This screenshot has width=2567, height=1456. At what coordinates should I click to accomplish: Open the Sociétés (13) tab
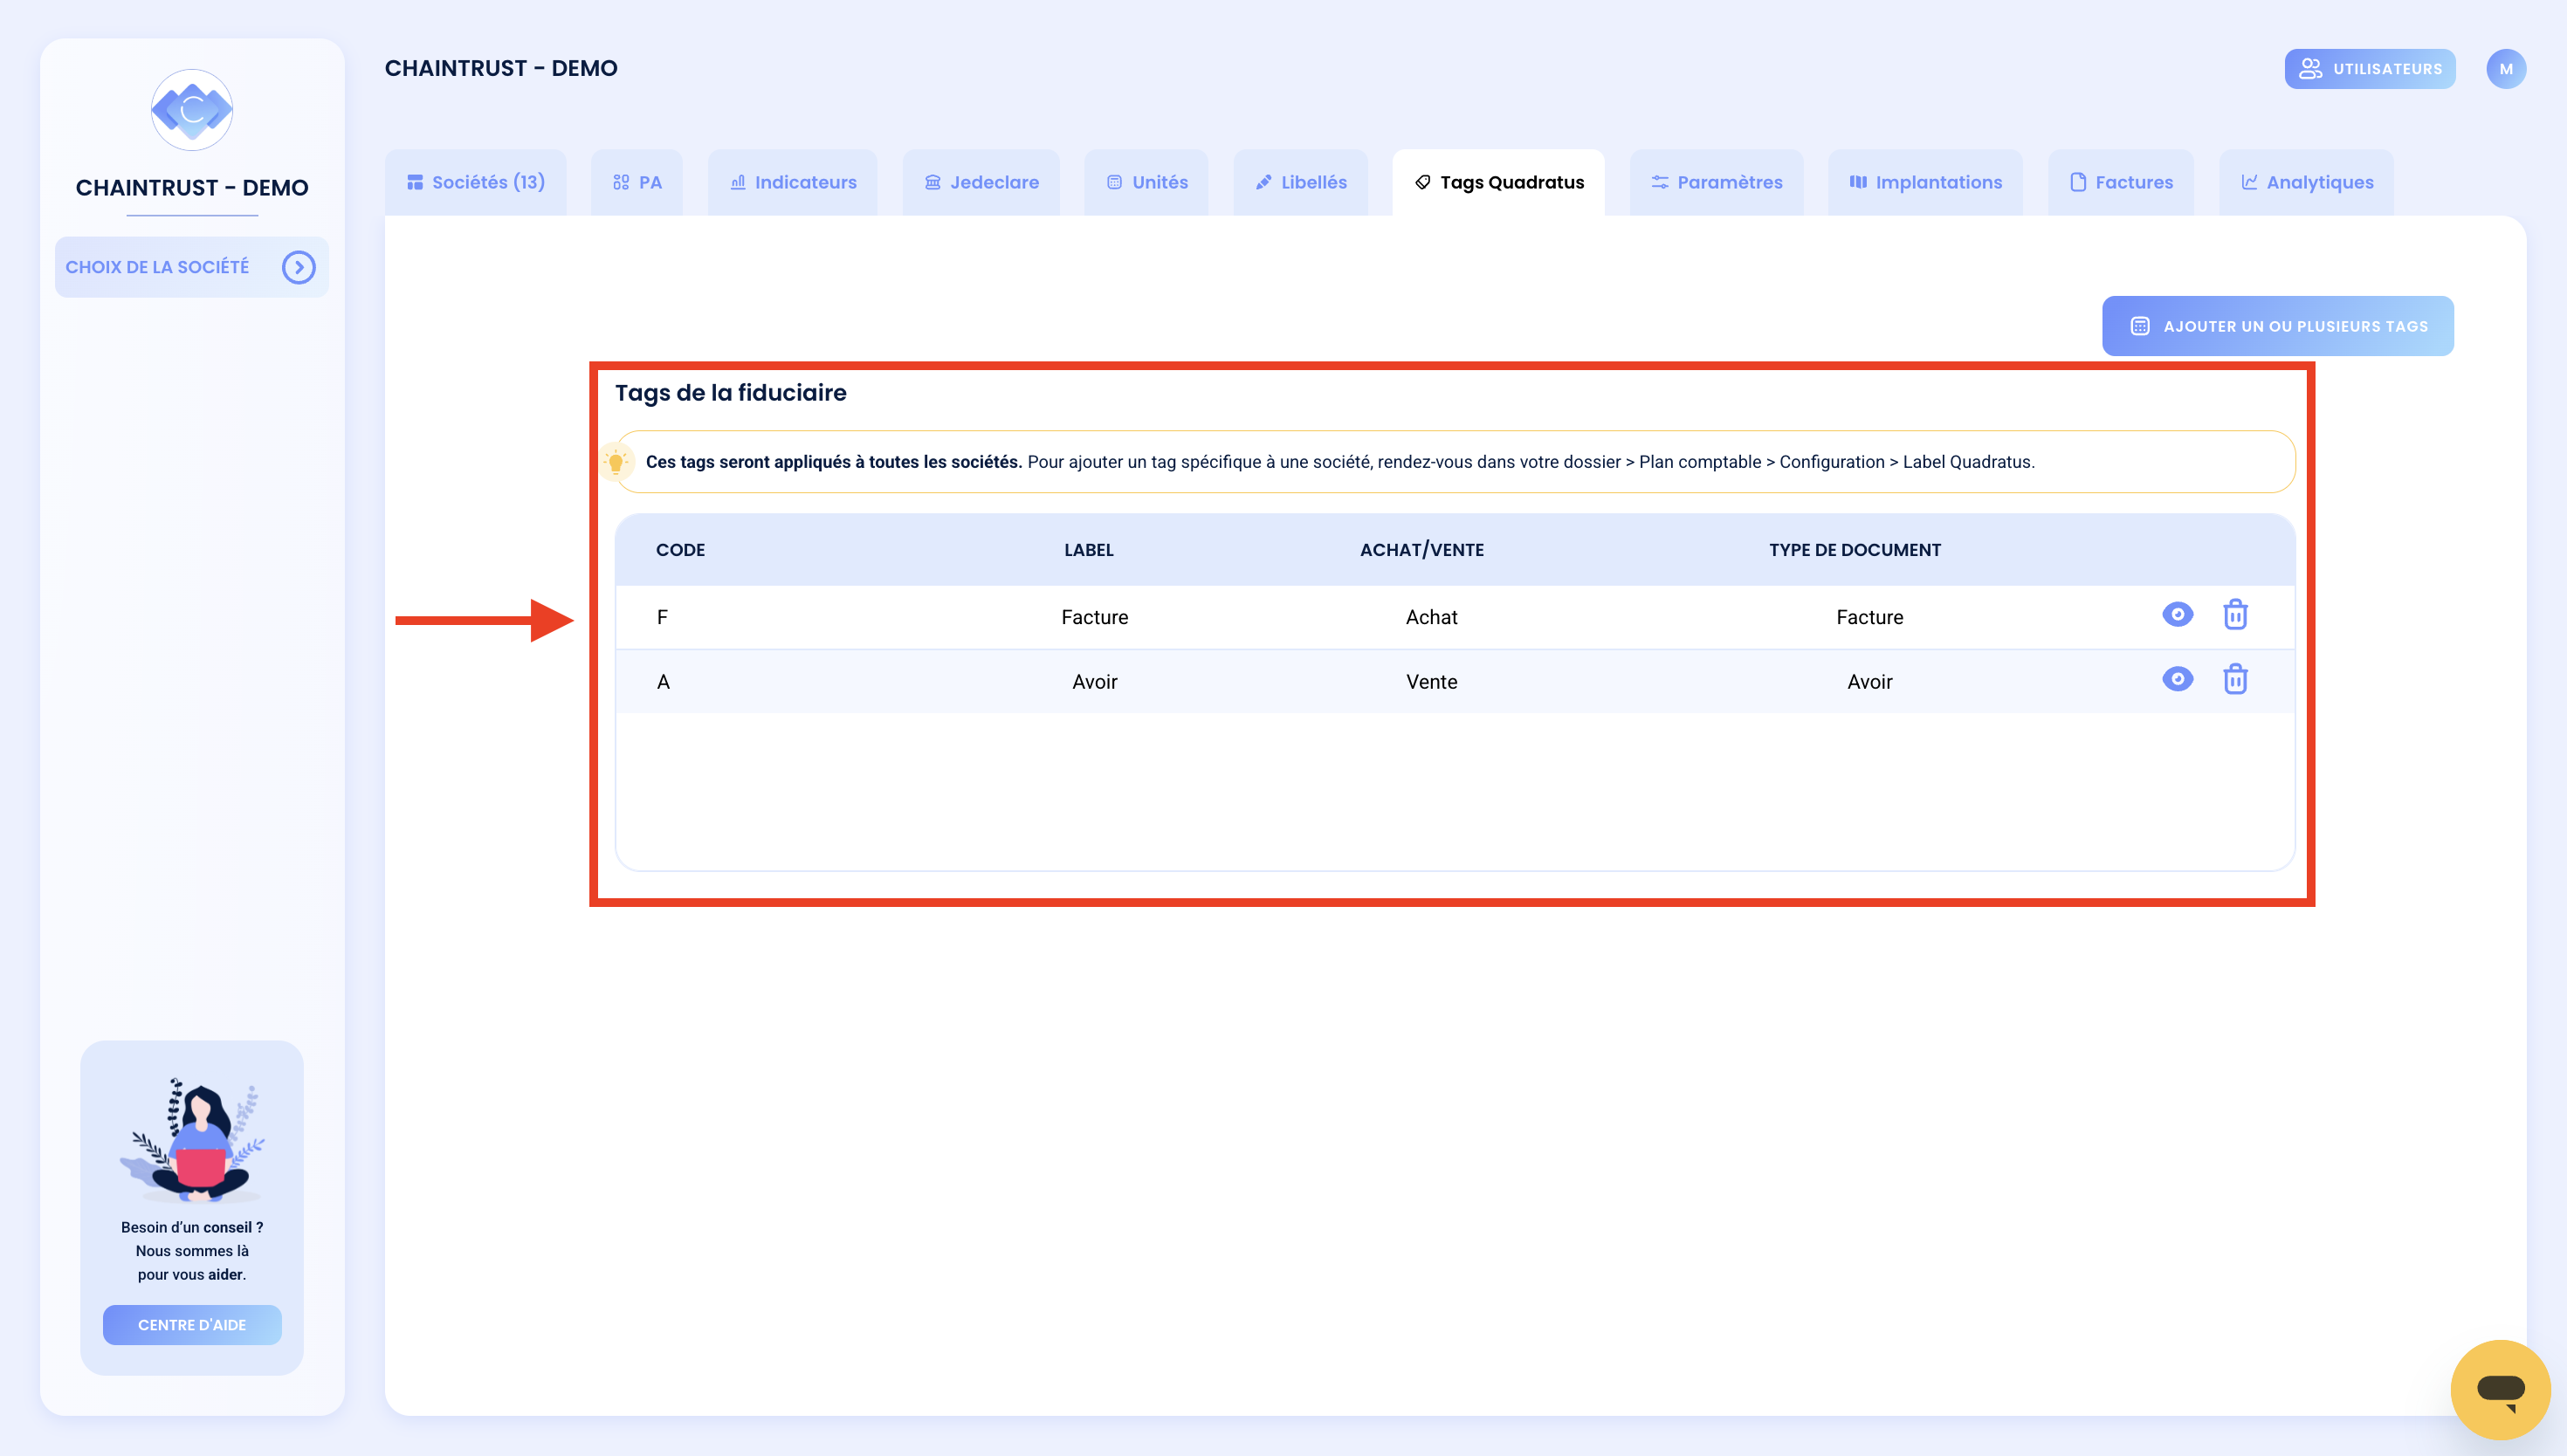click(476, 182)
